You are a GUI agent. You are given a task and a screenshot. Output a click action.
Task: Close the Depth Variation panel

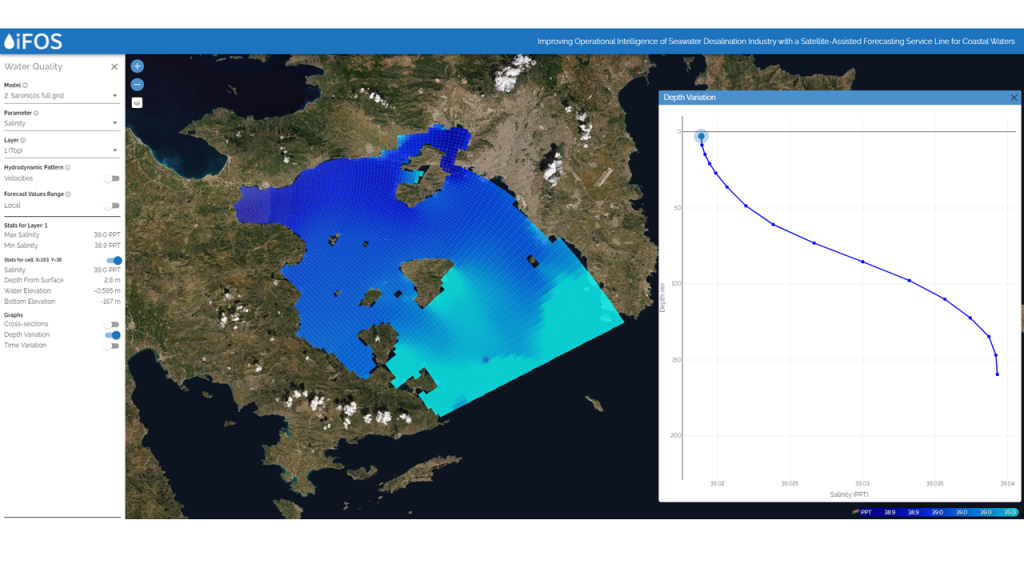pyautogui.click(x=1013, y=97)
